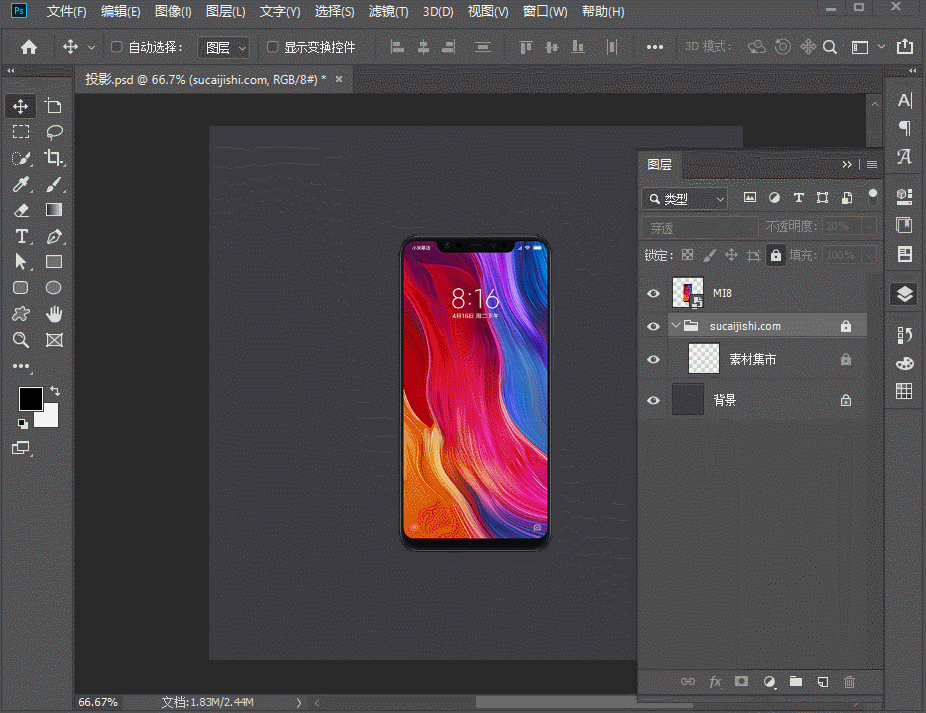Open the Search magnifier in options bar
926x713 pixels.
pyautogui.click(x=830, y=47)
